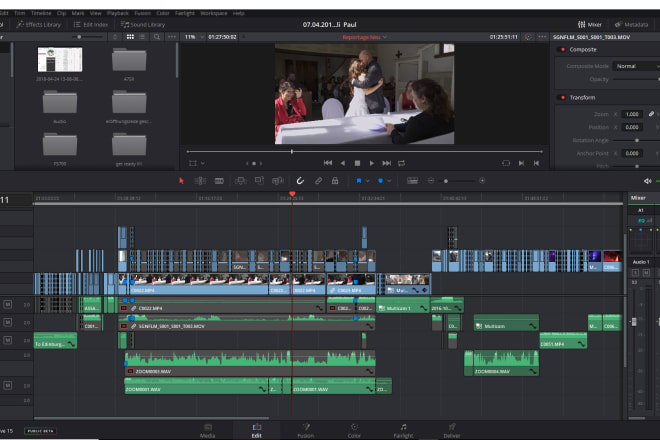Switch to the Fairlight page
This screenshot has width=660, height=440.
(403, 431)
